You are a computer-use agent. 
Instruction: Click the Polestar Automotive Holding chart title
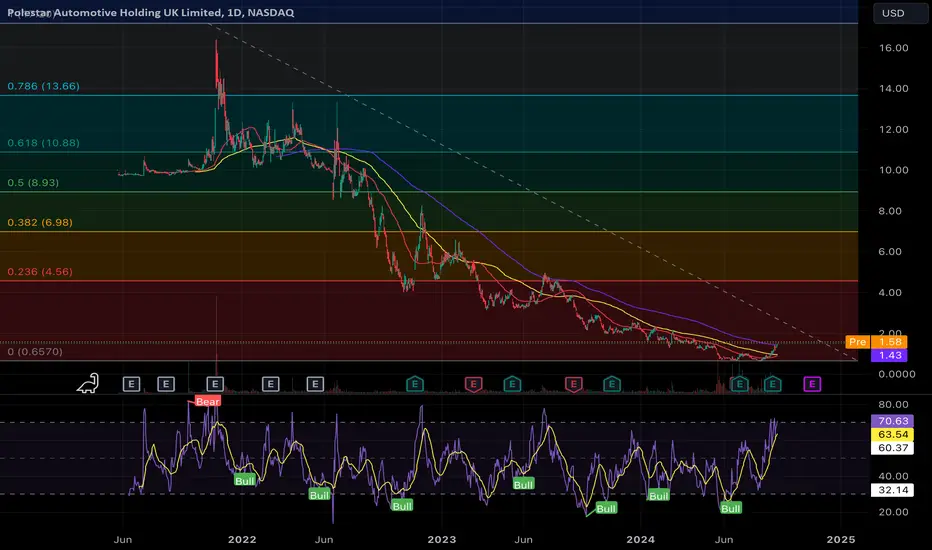(150, 12)
